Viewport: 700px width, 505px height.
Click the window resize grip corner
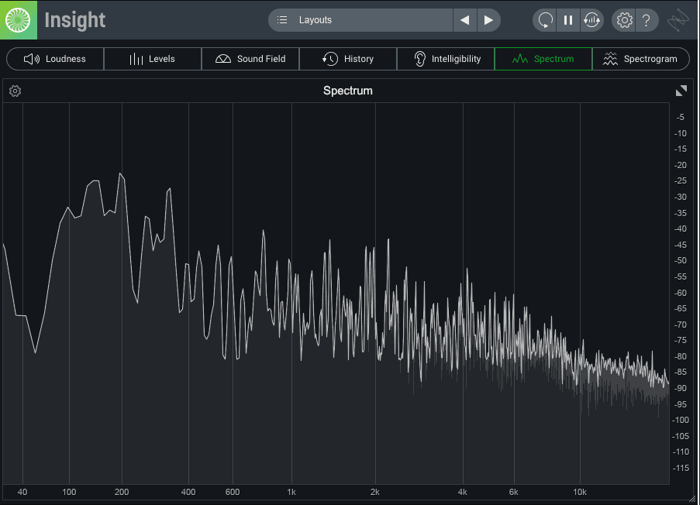point(692,499)
